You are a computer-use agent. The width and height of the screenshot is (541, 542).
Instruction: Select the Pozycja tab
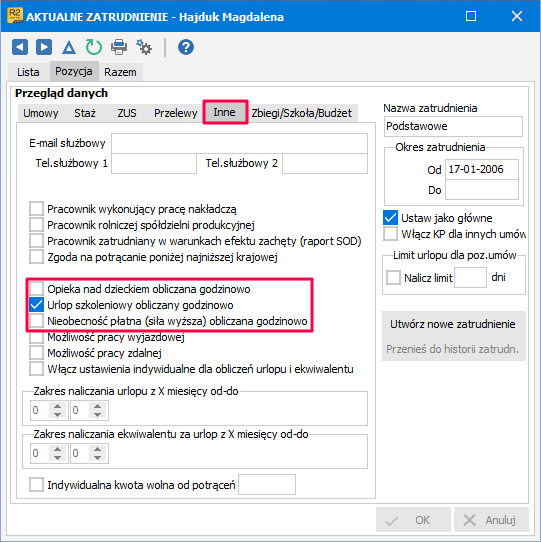point(74,71)
